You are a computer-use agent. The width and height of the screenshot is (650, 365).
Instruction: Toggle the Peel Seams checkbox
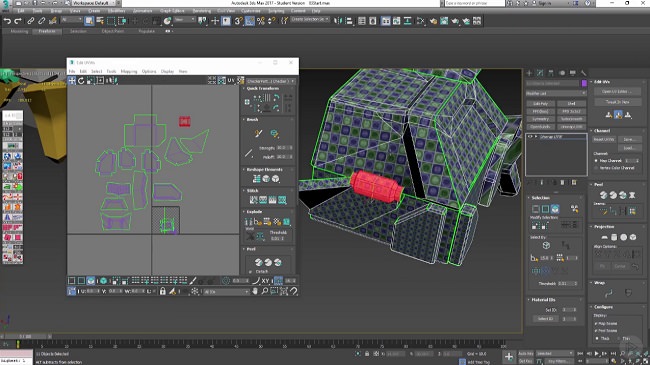[596, 331]
